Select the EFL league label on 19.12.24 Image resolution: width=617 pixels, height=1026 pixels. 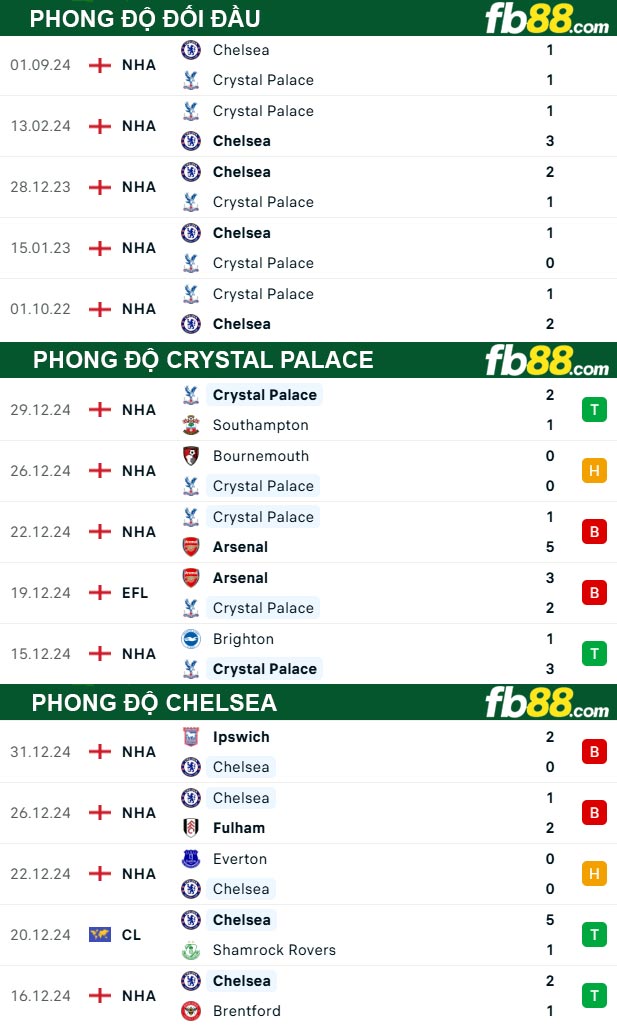pyautogui.click(x=135, y=593)
